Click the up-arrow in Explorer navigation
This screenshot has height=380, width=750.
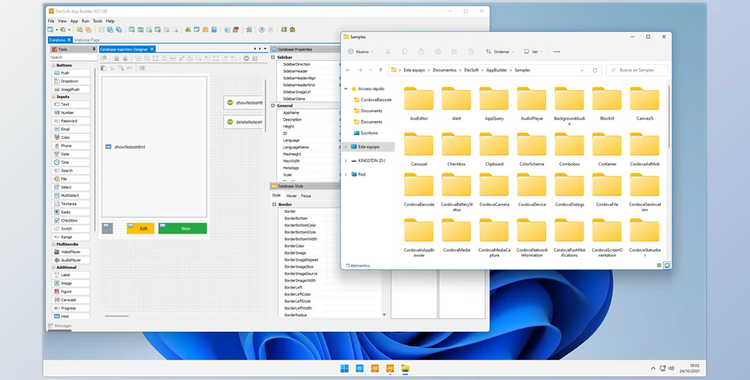[x=380, y=70]
